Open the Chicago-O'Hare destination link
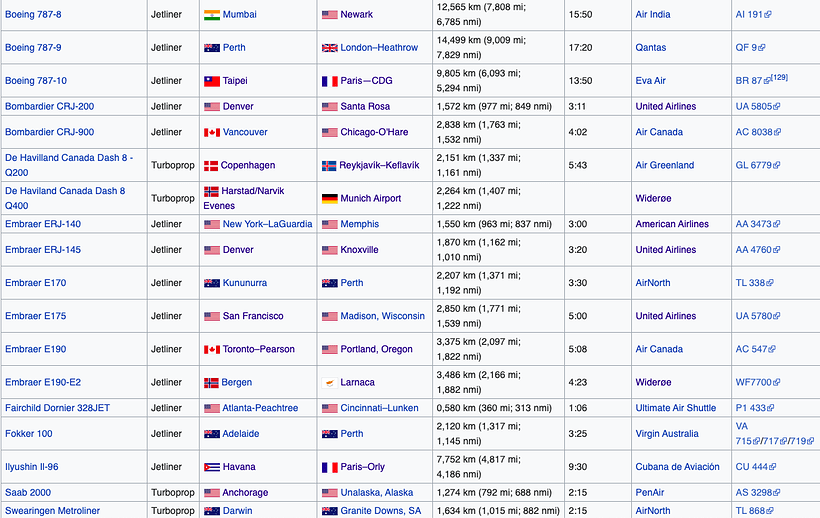This screenshot has width=820, height=518. click(374, 132)
